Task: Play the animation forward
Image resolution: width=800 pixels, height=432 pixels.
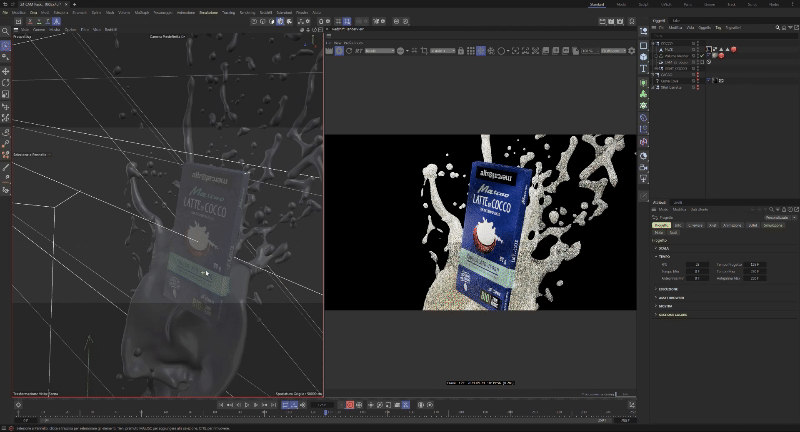Action: point(247,405)
